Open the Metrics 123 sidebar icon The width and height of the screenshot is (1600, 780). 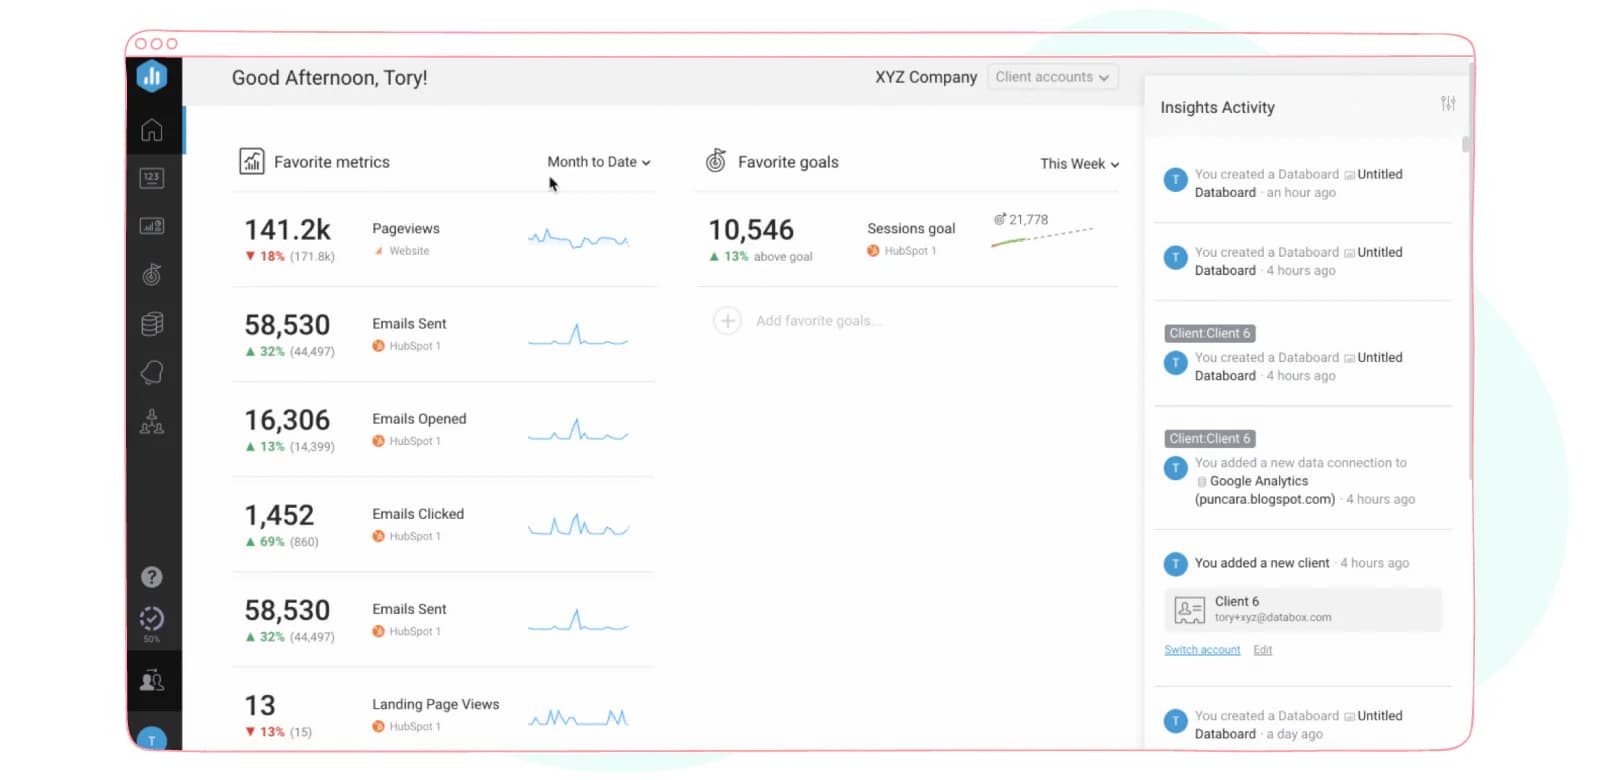(152, 178)
